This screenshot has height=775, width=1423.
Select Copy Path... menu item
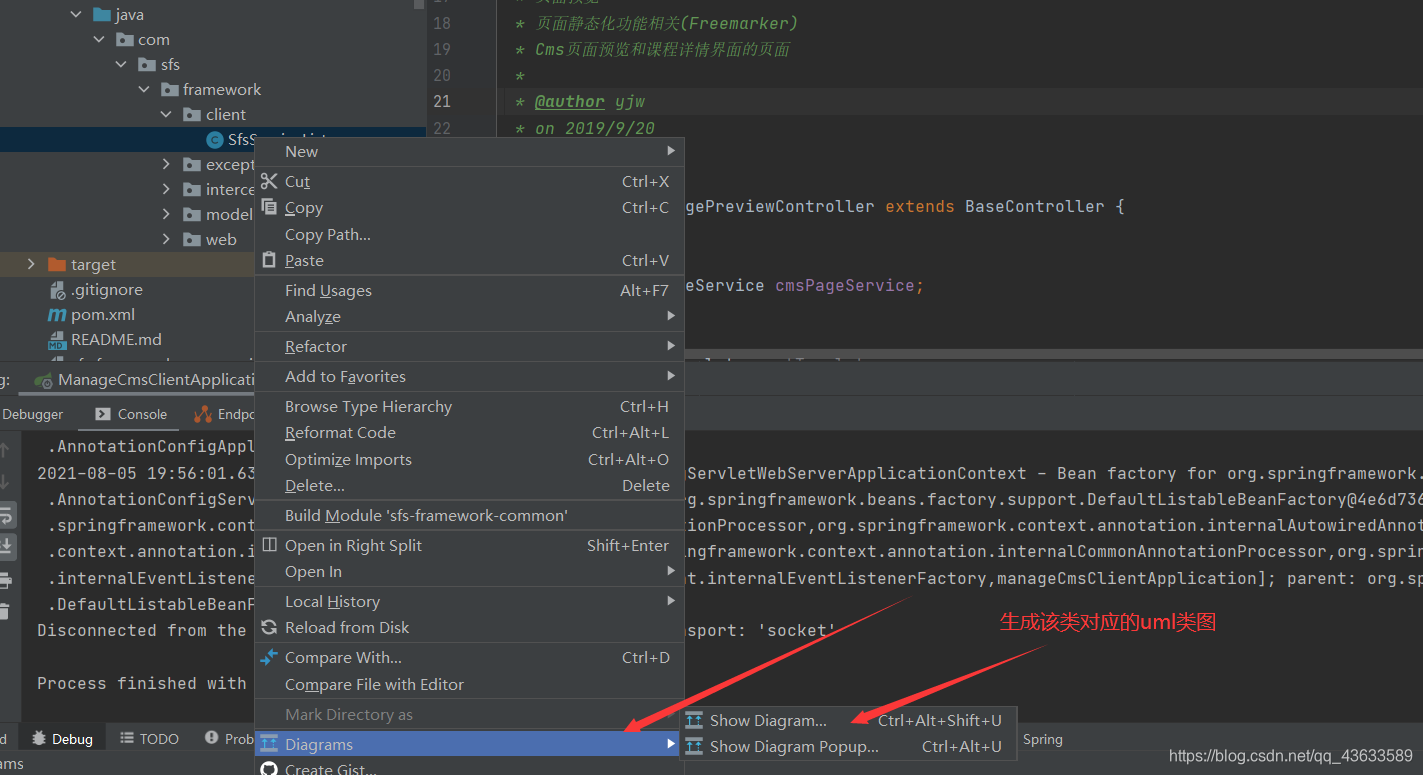469,235
